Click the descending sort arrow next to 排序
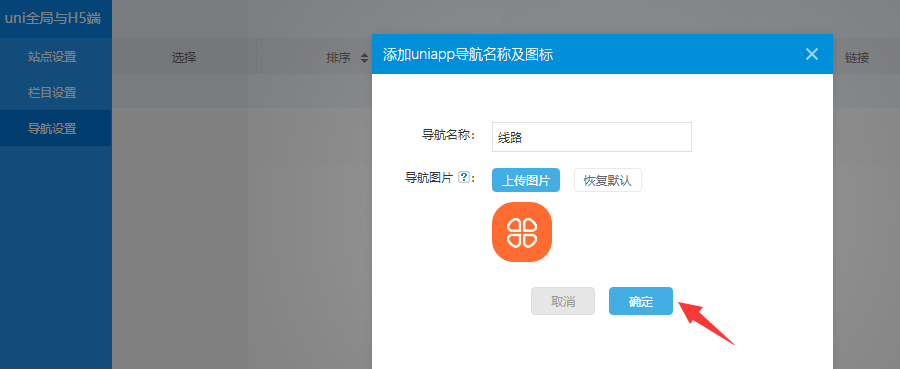 [x=364, y=60]
